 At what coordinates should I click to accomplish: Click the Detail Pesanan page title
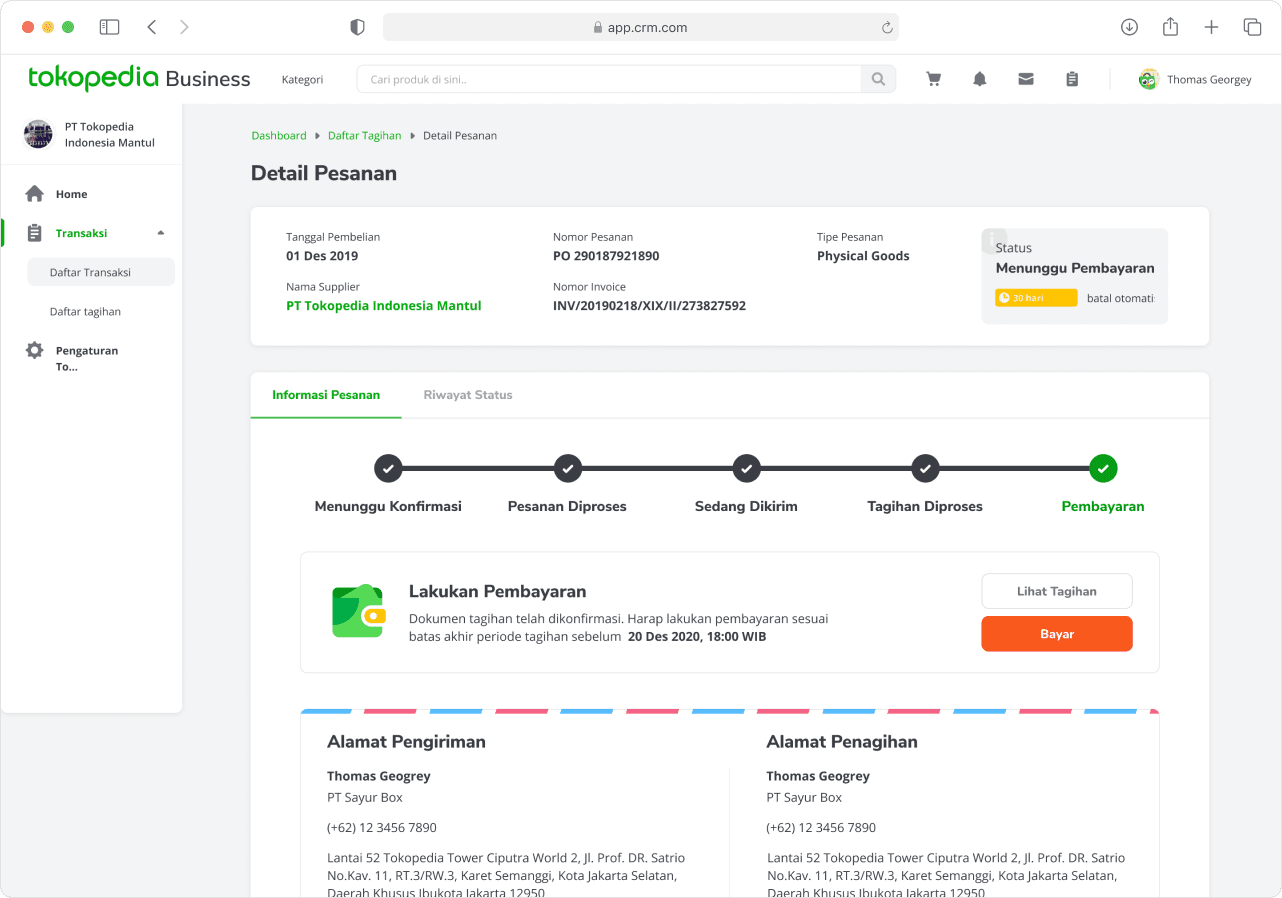point(324,173)
